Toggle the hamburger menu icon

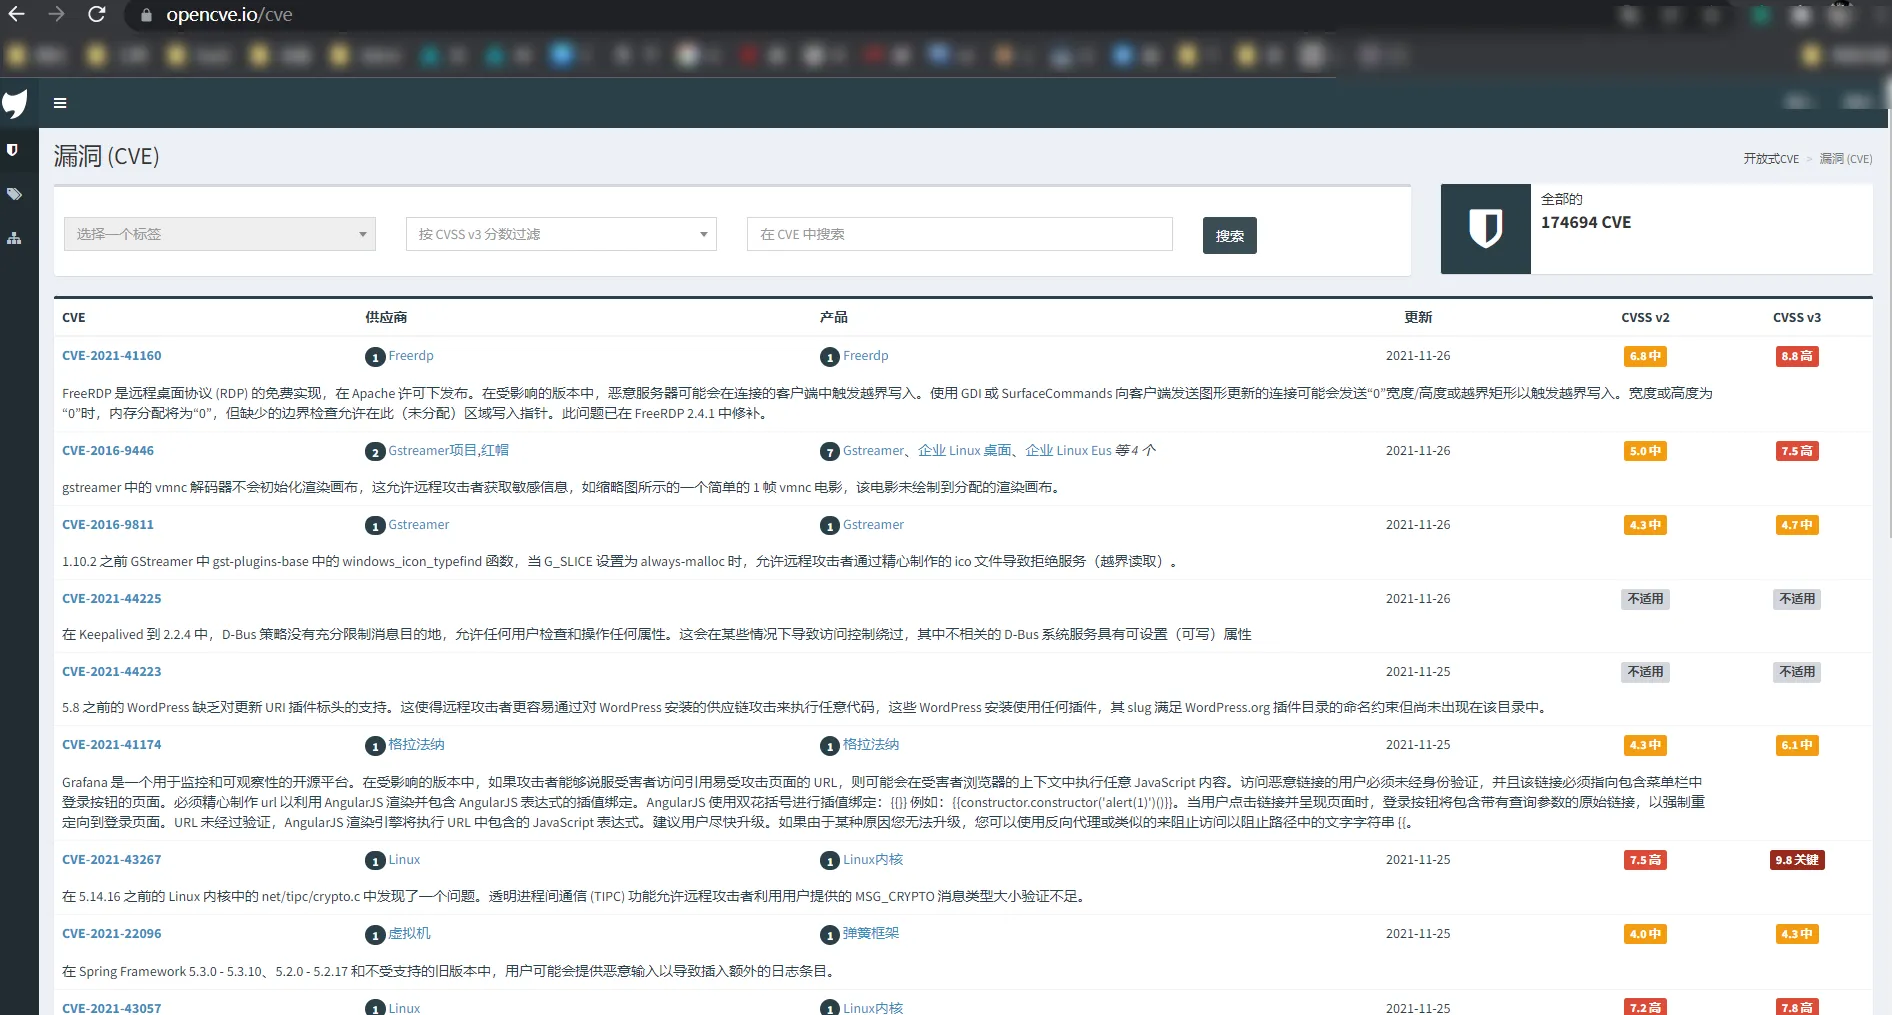60,103
